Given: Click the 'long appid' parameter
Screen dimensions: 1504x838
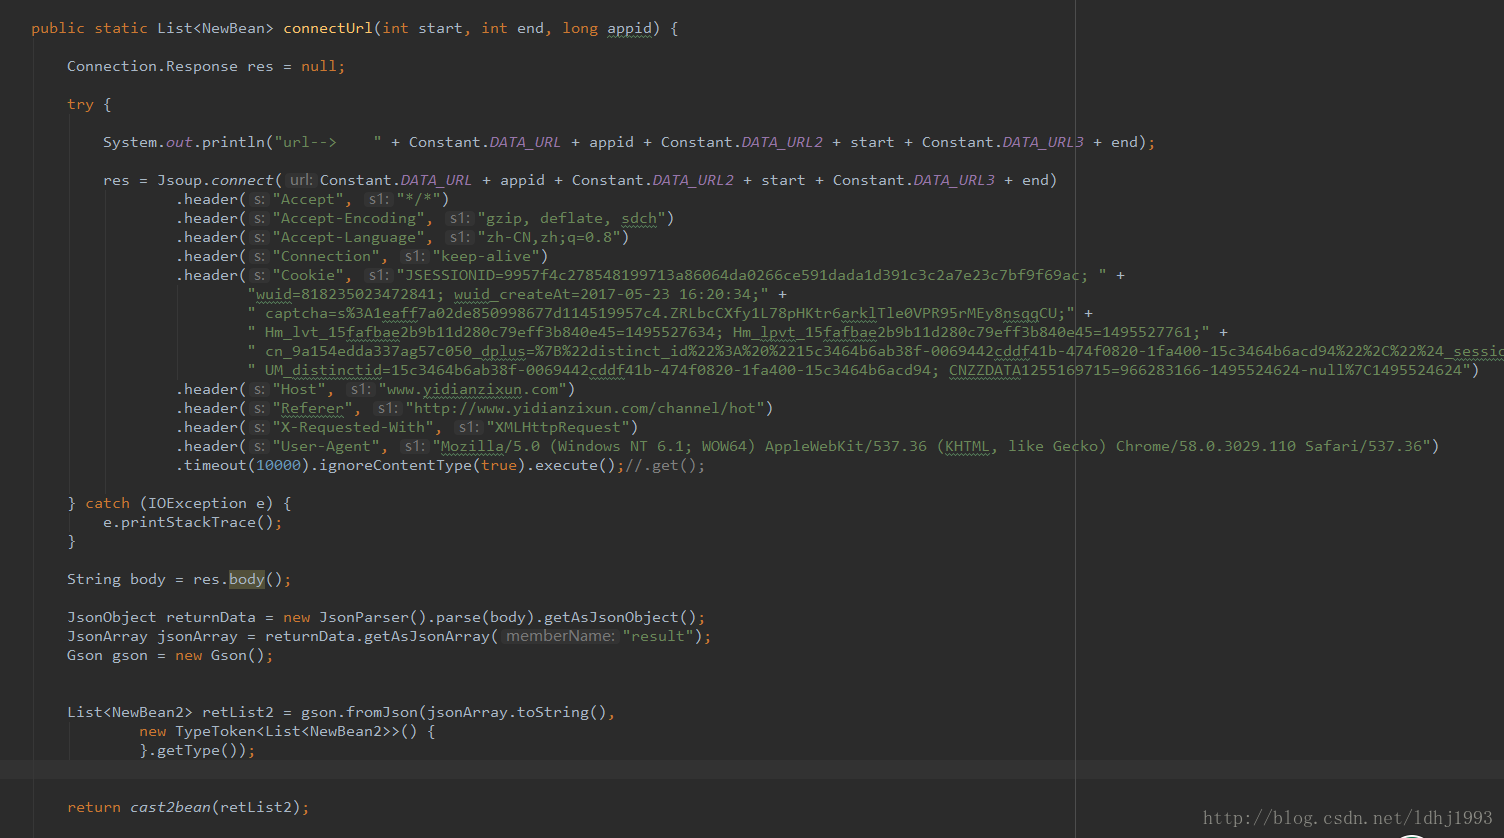Looking at the screenshot, I should coord(607,28).
